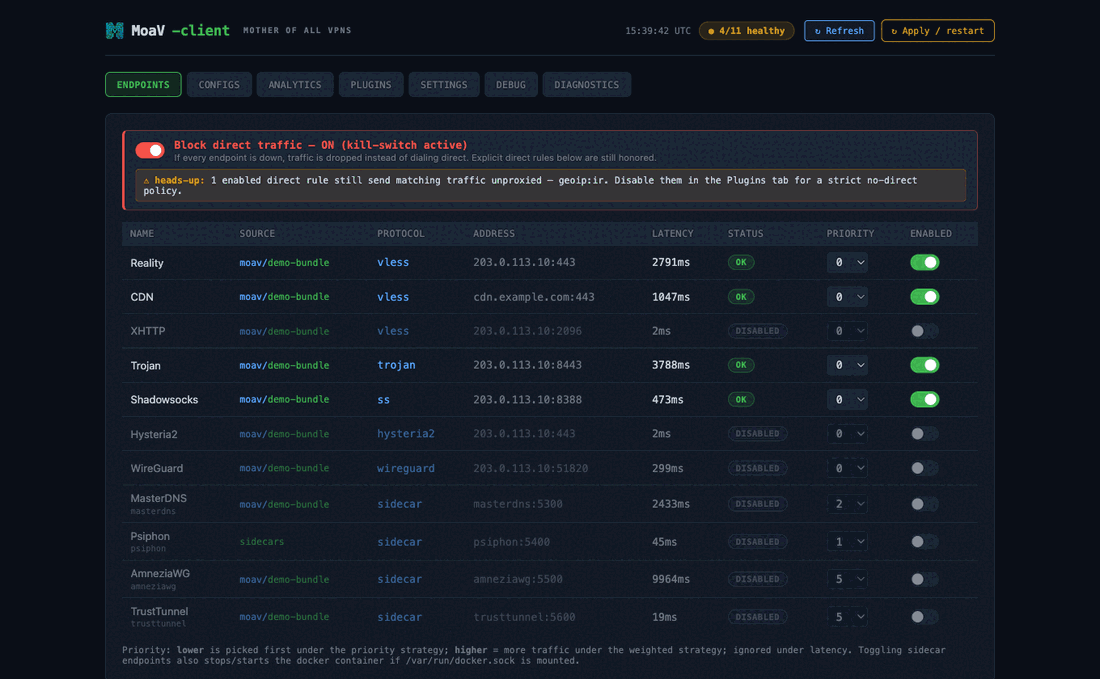Click the latency value '2791ms'
The width and height of the screenshot is (1100, 679).
point(671,262)
